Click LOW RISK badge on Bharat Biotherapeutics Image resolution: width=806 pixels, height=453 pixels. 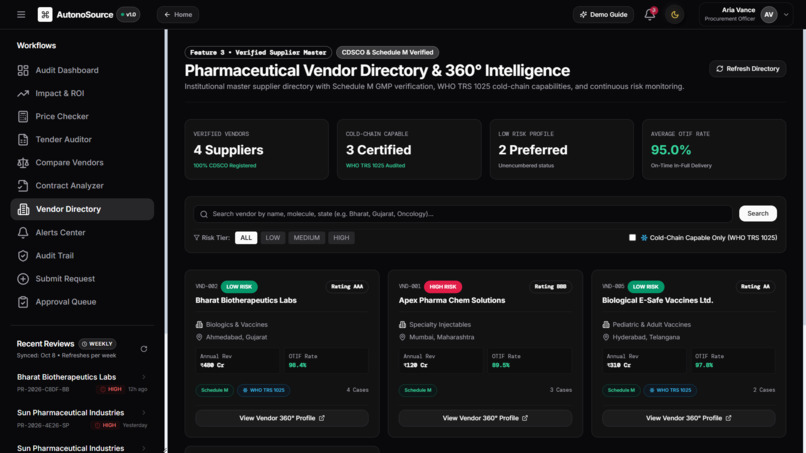[239, 286]
